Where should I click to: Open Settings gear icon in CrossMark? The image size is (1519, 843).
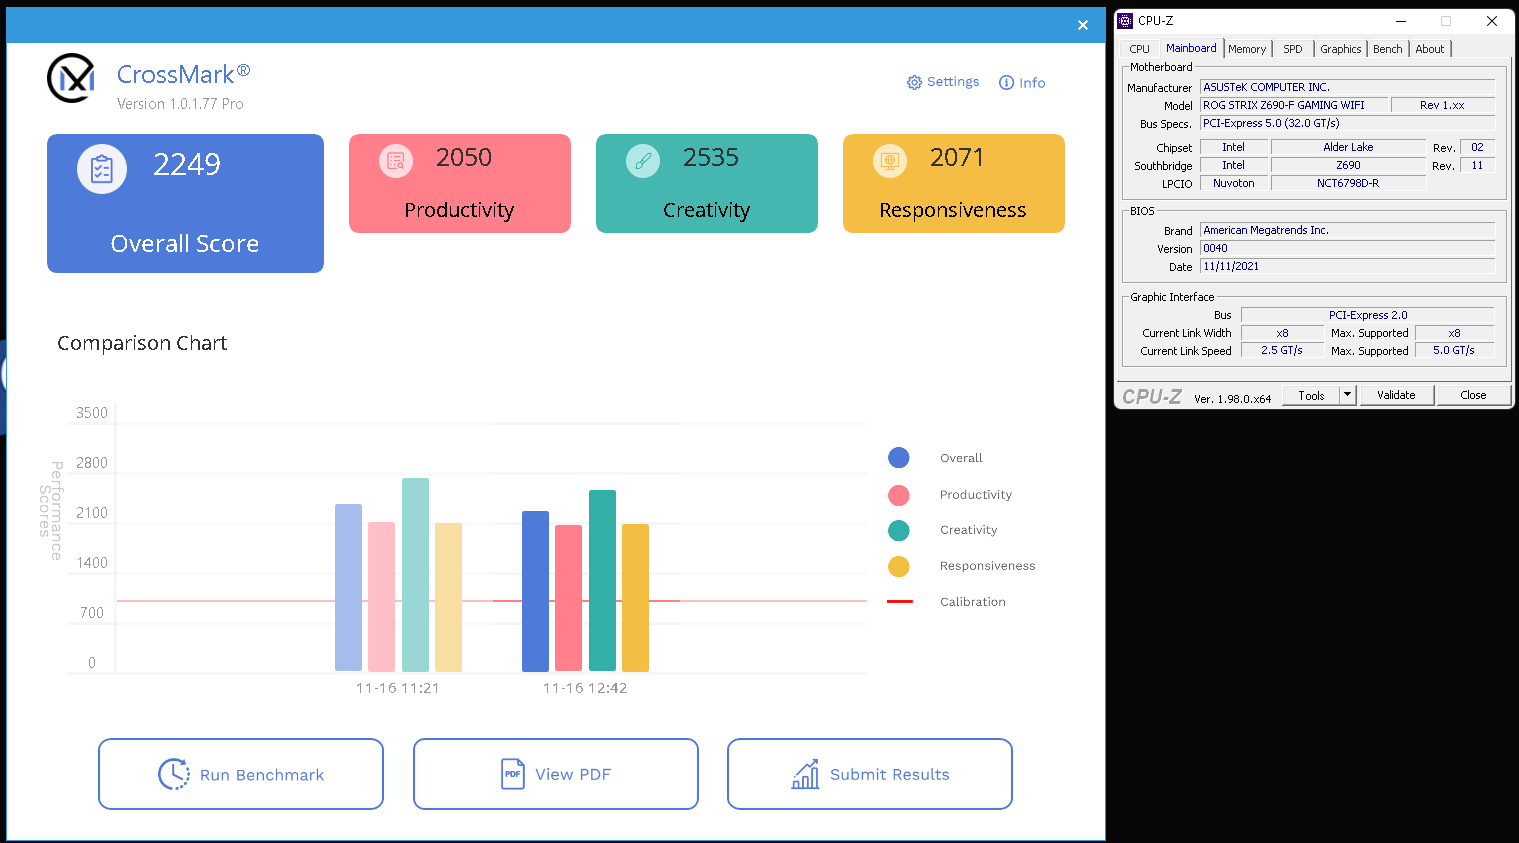click(x=914, y=83)
